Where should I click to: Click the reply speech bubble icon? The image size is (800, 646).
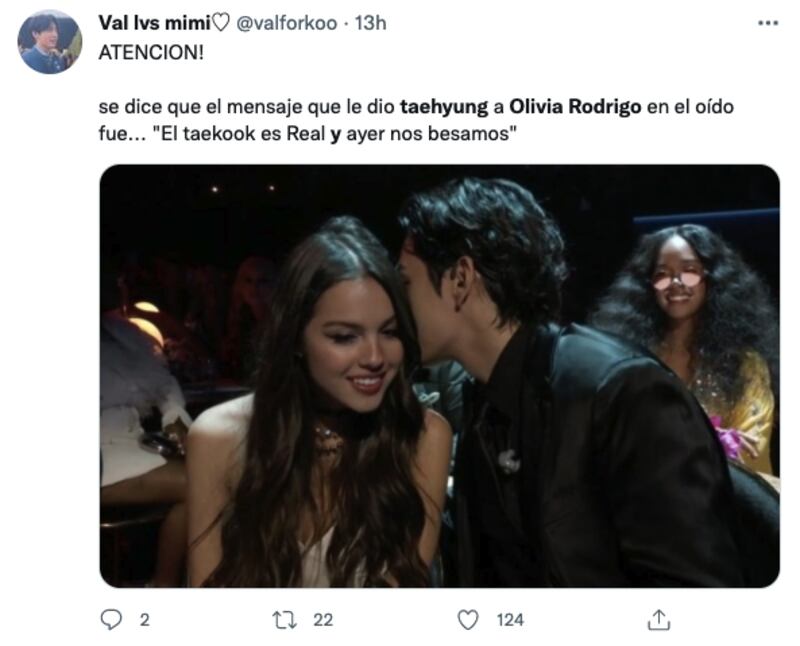click(112, 620)
